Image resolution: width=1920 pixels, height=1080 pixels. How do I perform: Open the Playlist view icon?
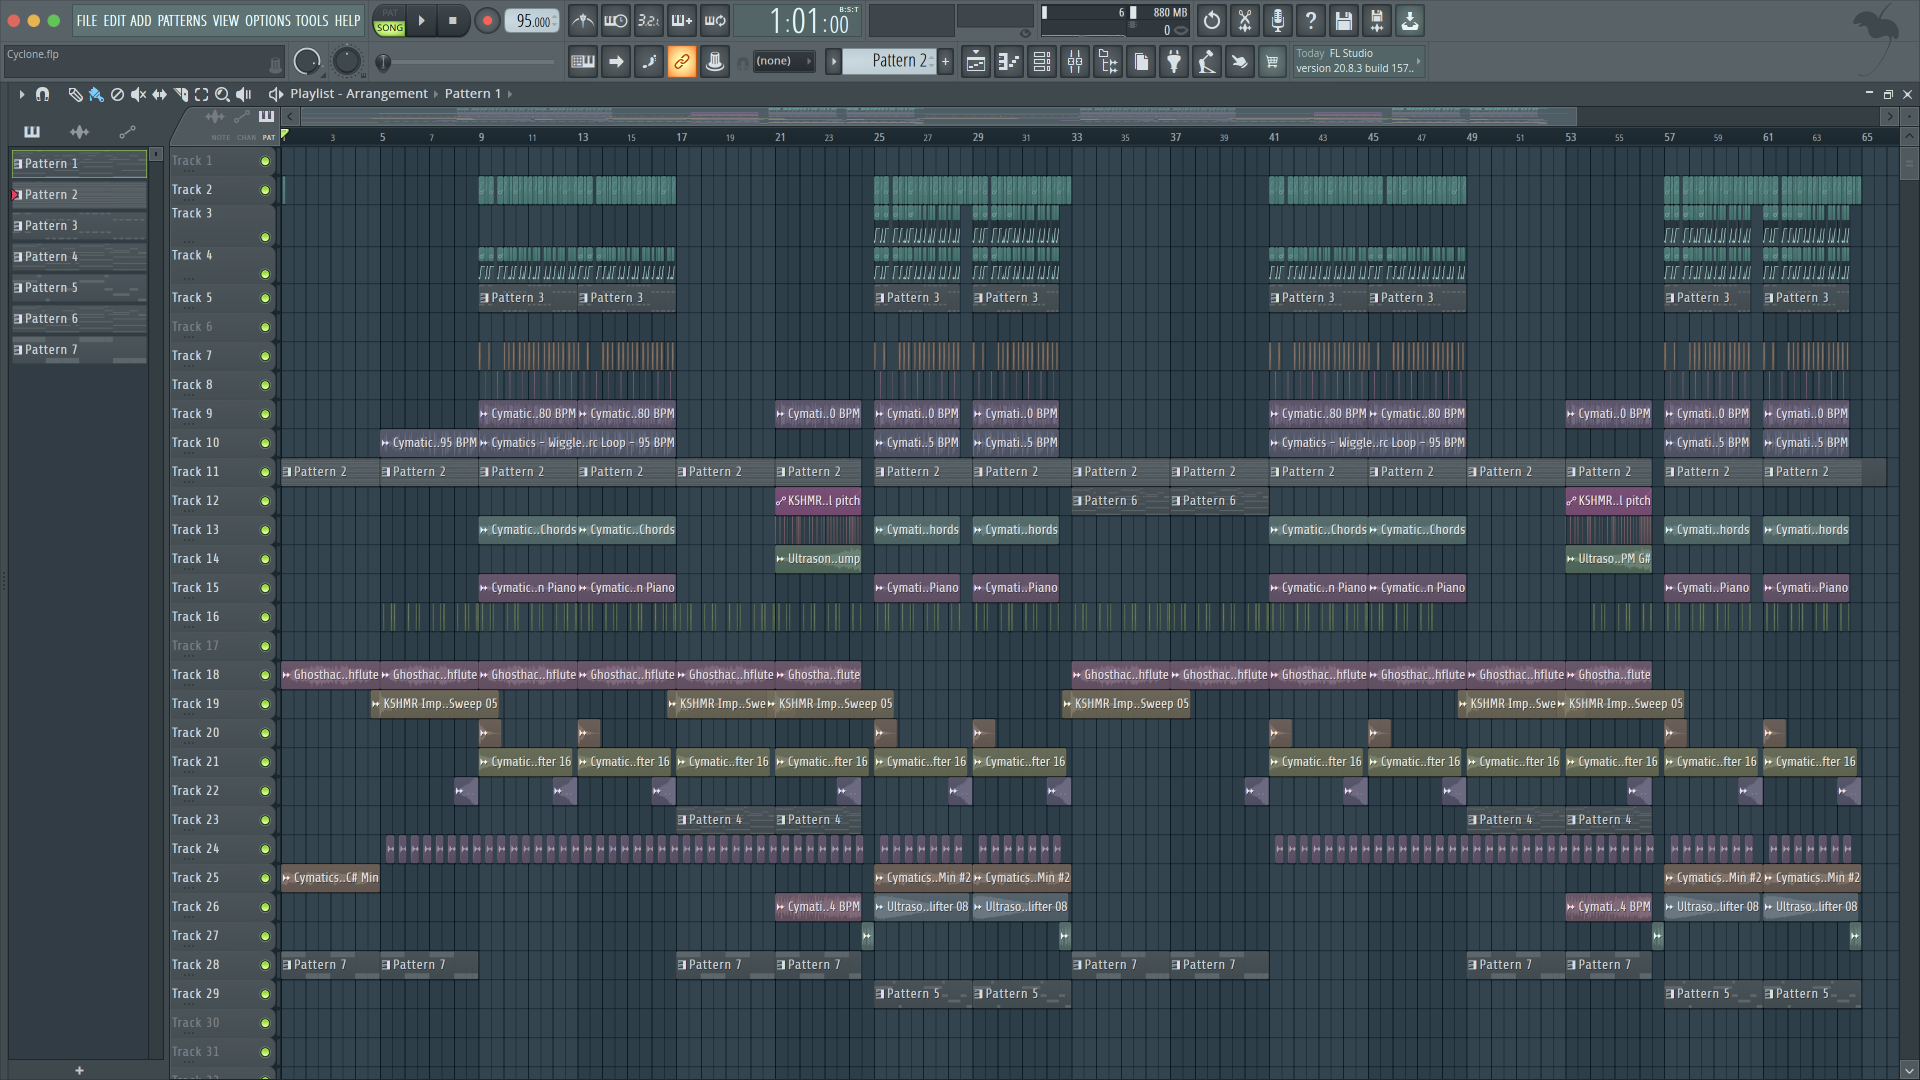pos(976,62)
